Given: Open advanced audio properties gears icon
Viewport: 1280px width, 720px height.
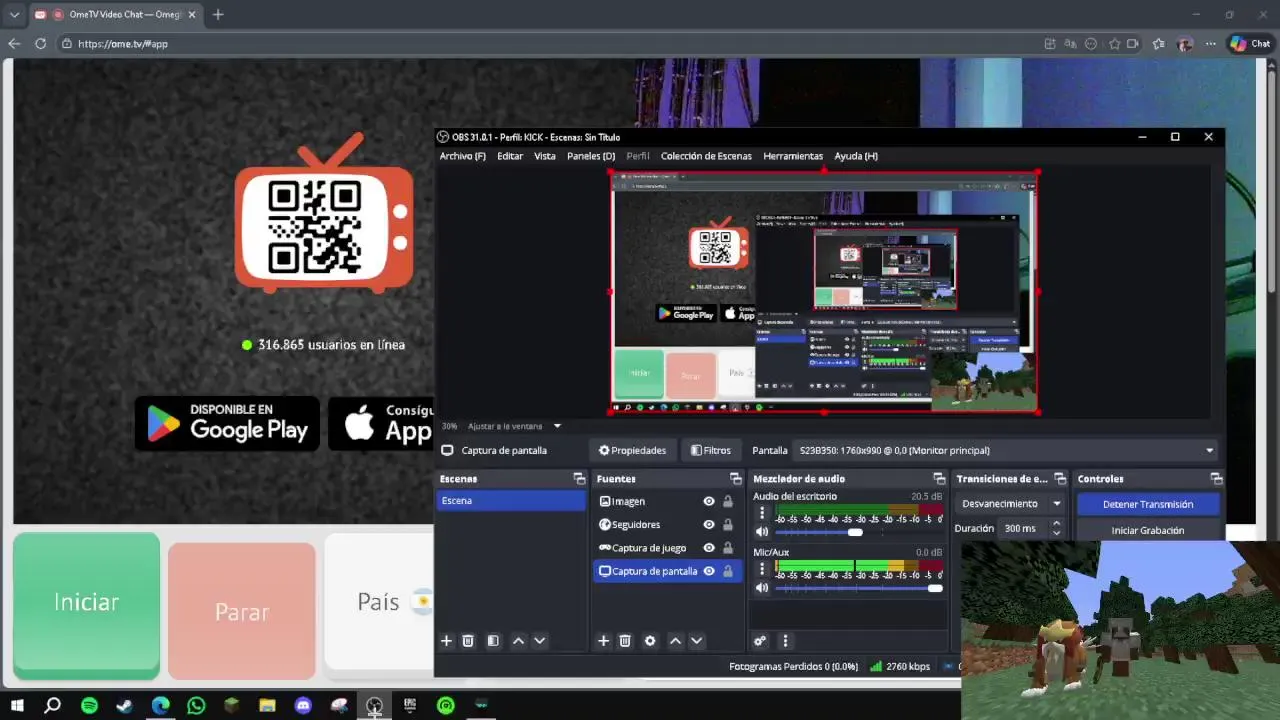Looking at the screenshot, I should click(760, 641).
